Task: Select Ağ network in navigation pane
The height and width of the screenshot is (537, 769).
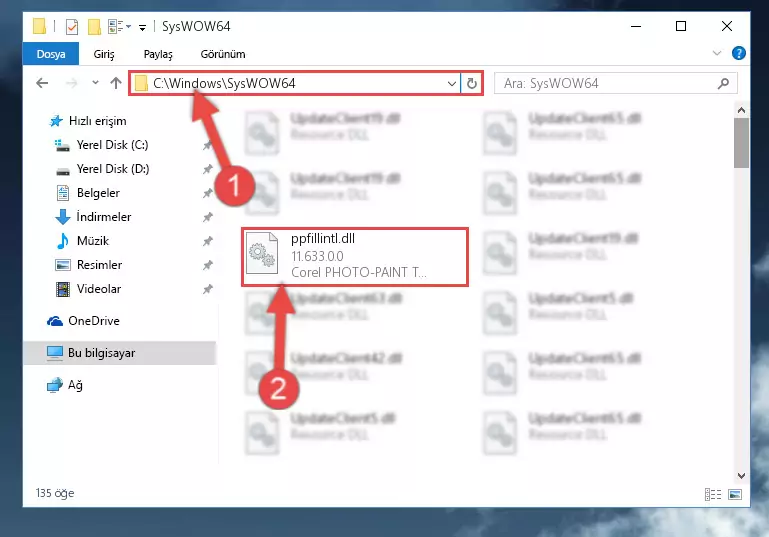Action: (x=75, y=385)
